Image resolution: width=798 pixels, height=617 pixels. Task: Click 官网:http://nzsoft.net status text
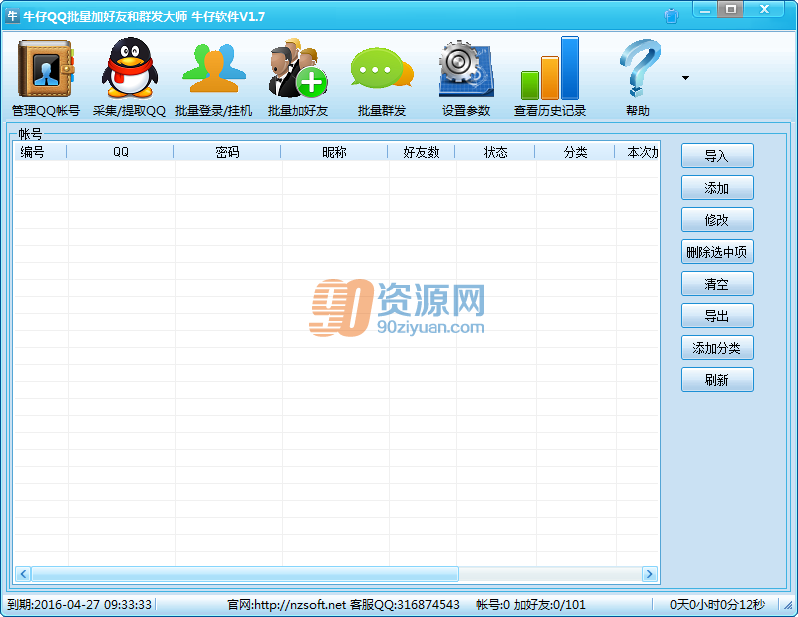tap(287, 605)
